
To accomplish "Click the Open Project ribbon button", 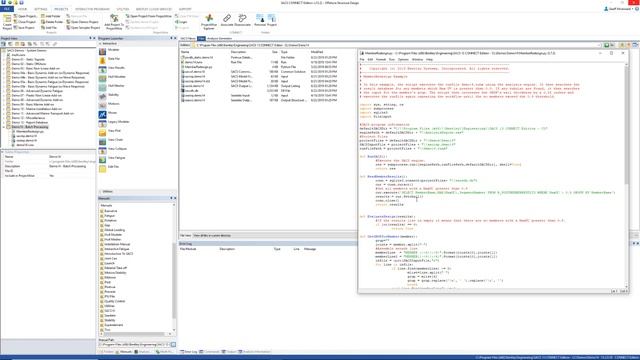I will (25, 16).
